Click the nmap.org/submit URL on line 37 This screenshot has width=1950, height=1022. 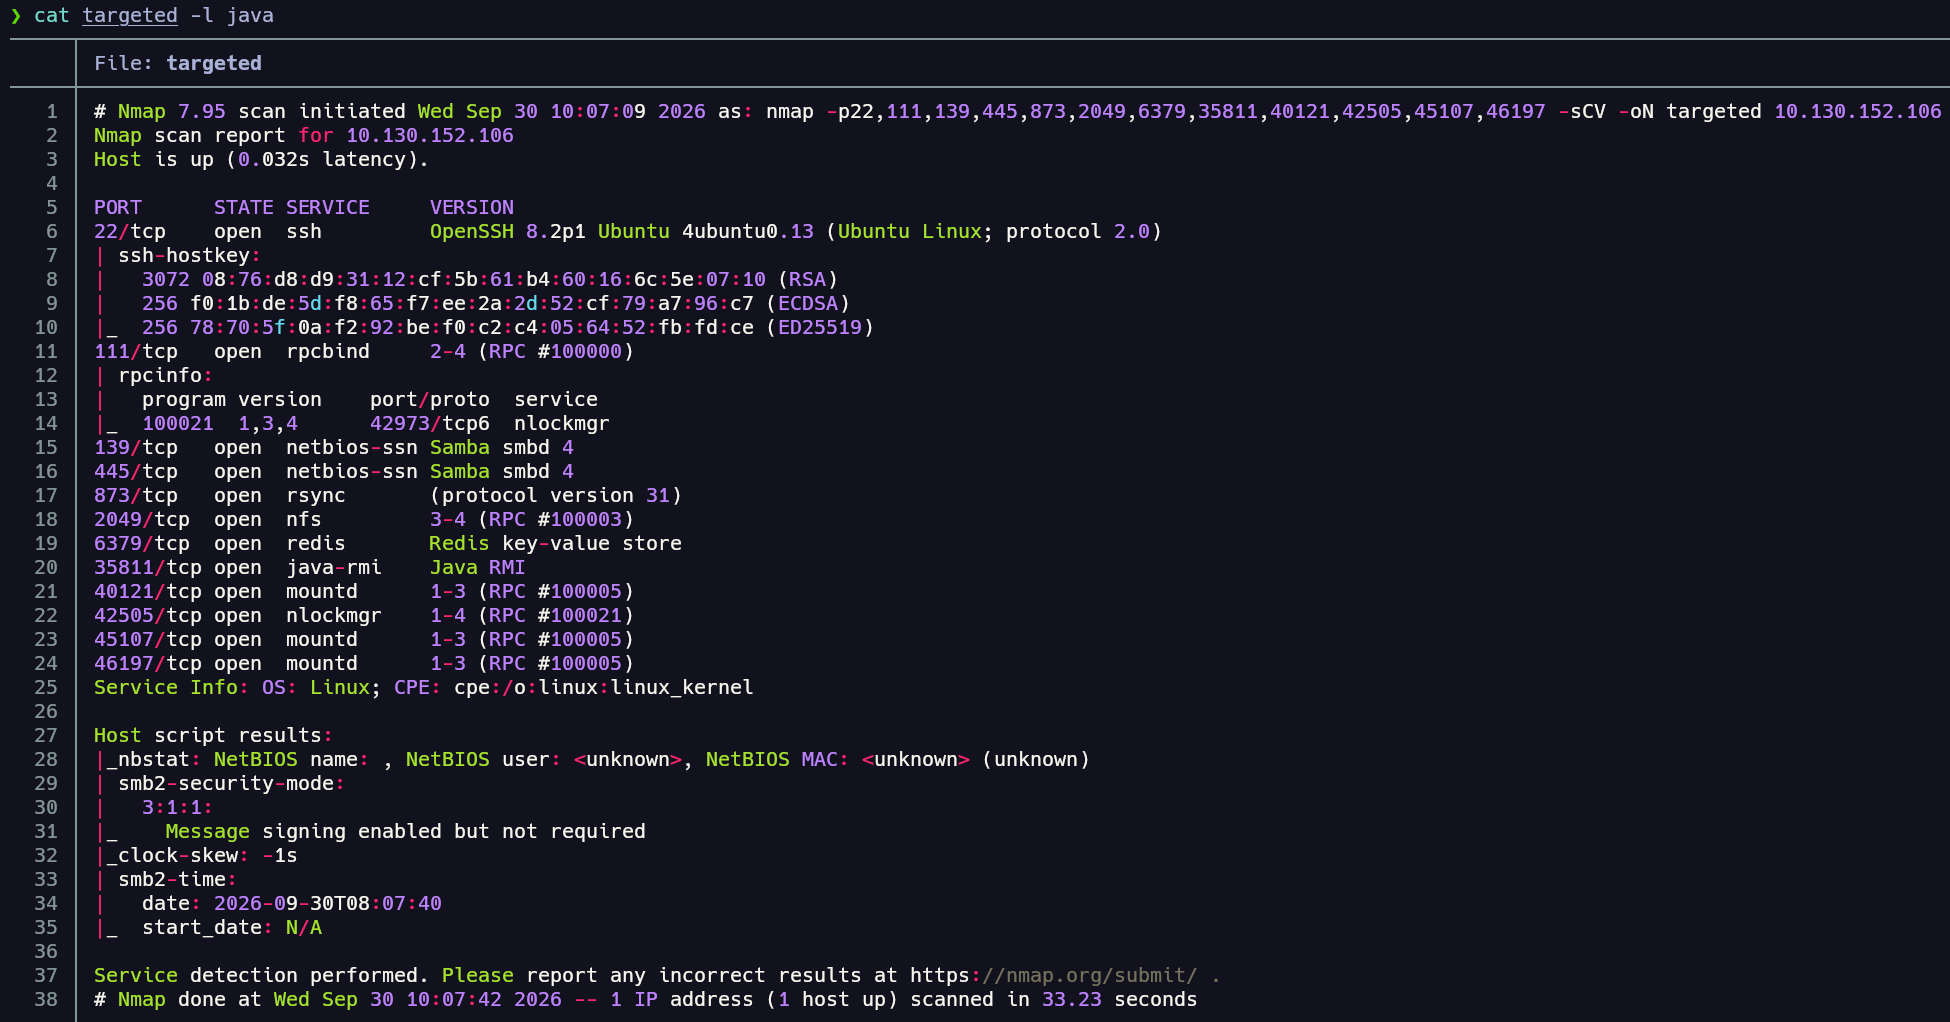click(x=1054, y=975)
